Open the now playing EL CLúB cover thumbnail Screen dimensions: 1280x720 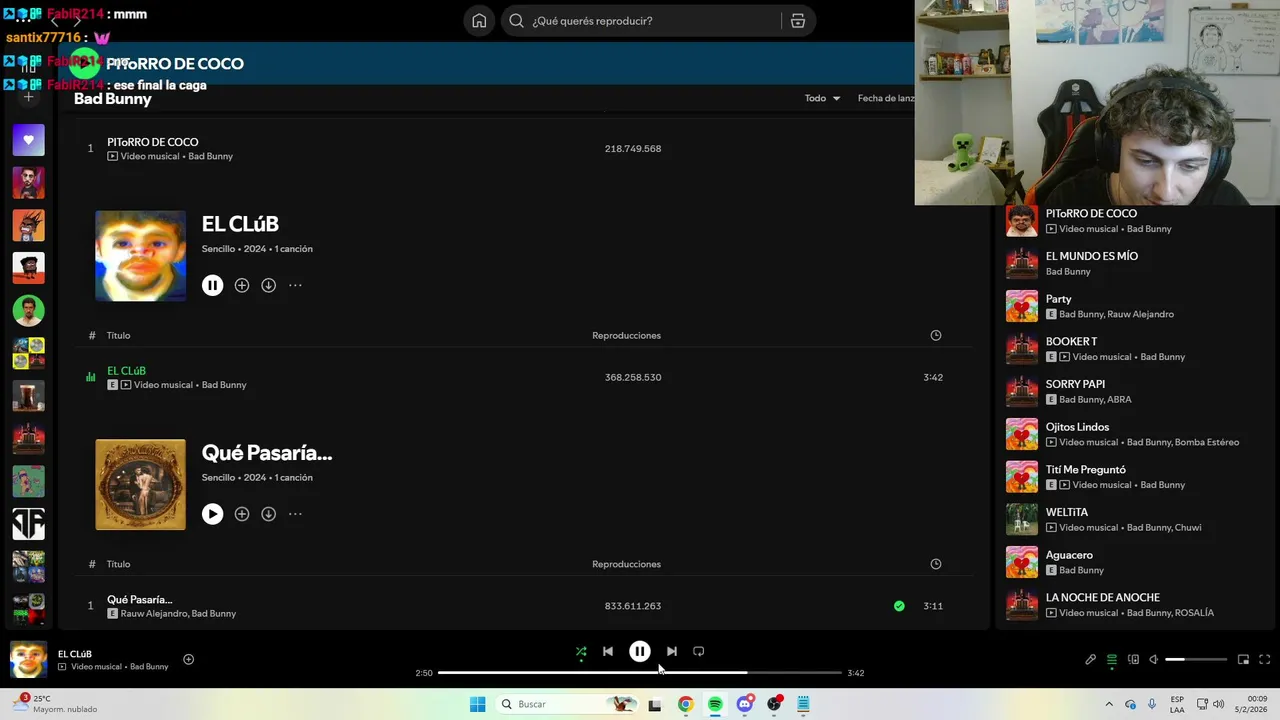(28, 660)
